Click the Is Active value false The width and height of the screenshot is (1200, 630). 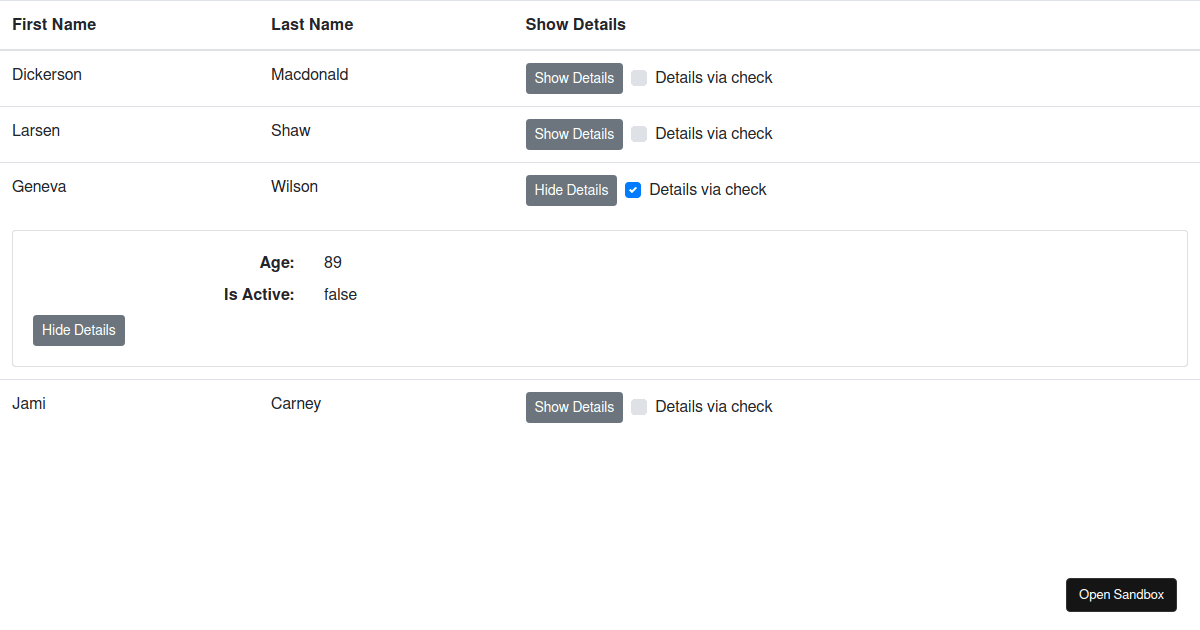click(340, 294)
